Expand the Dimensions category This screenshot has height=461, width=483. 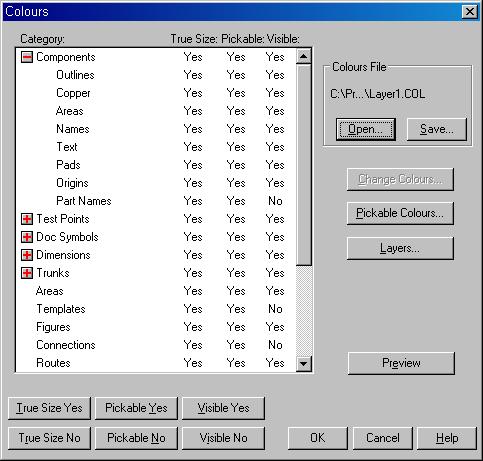point(27,255)
